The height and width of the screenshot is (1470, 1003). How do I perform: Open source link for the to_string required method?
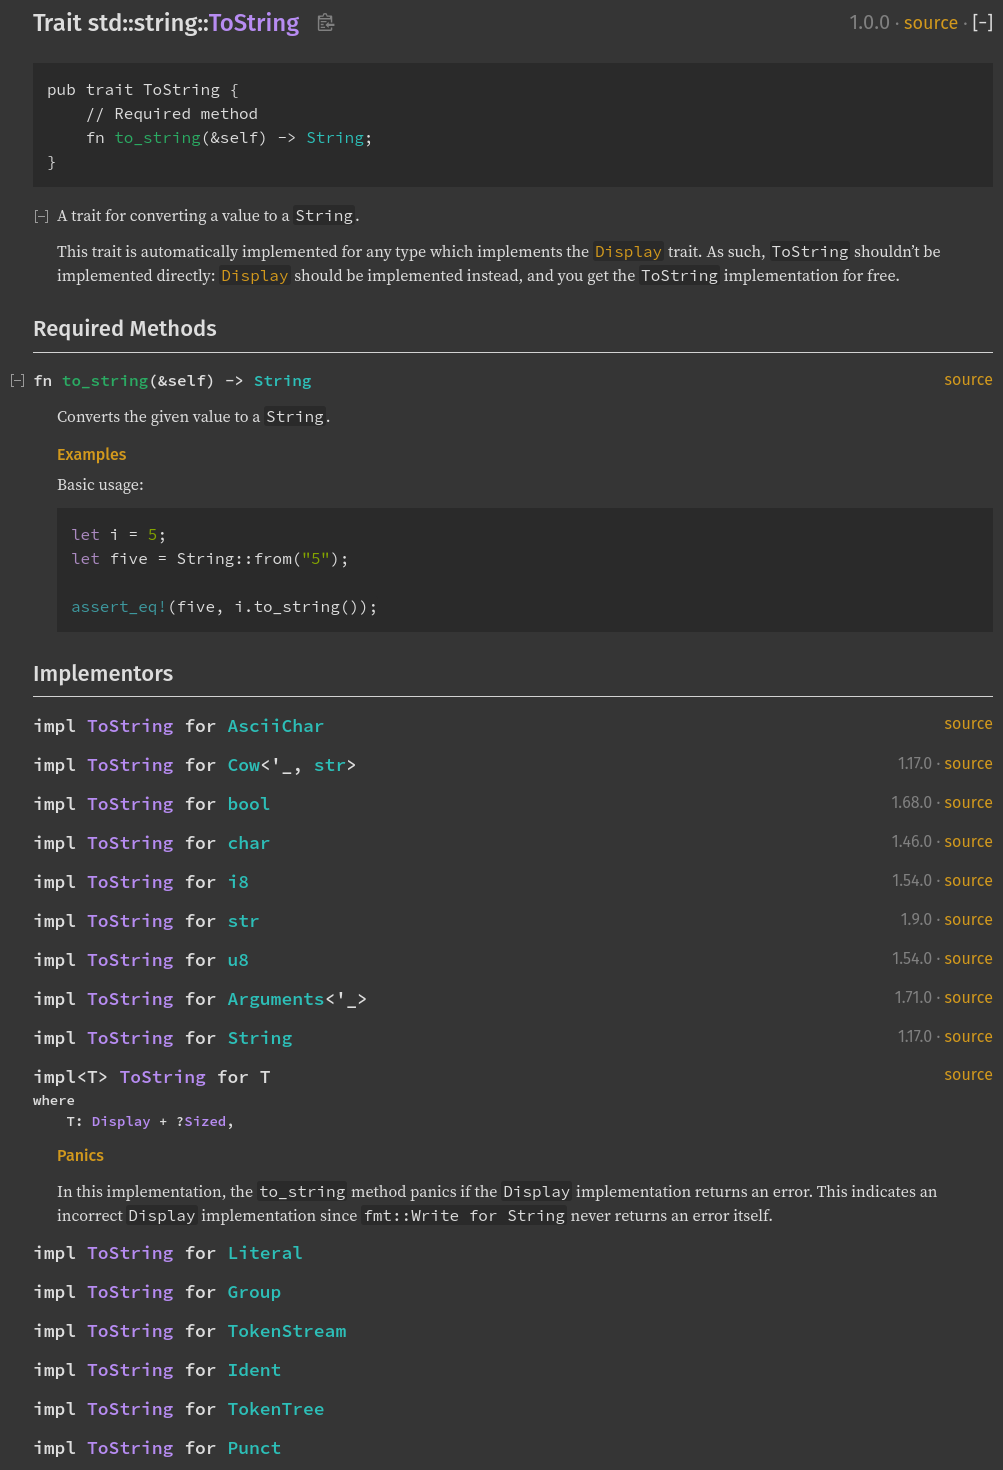tap(968, 380)
